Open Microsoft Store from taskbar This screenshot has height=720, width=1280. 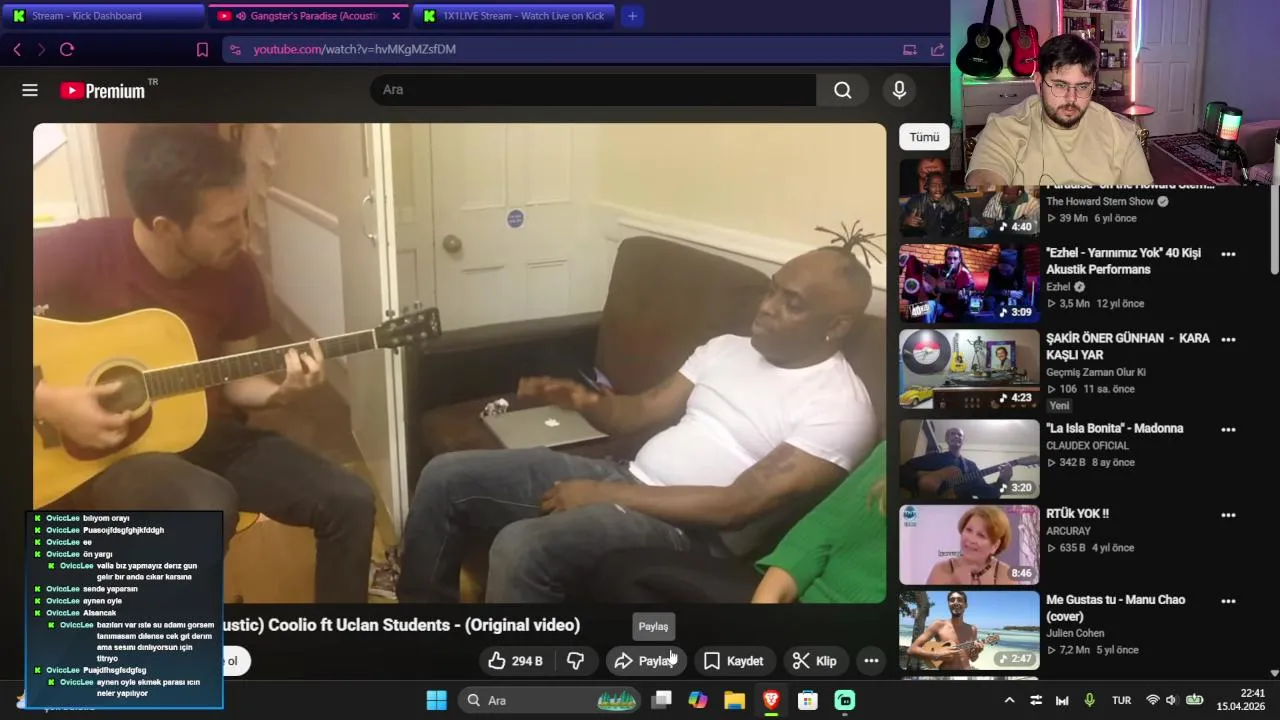pyautogui.click(x=808, y=701)
